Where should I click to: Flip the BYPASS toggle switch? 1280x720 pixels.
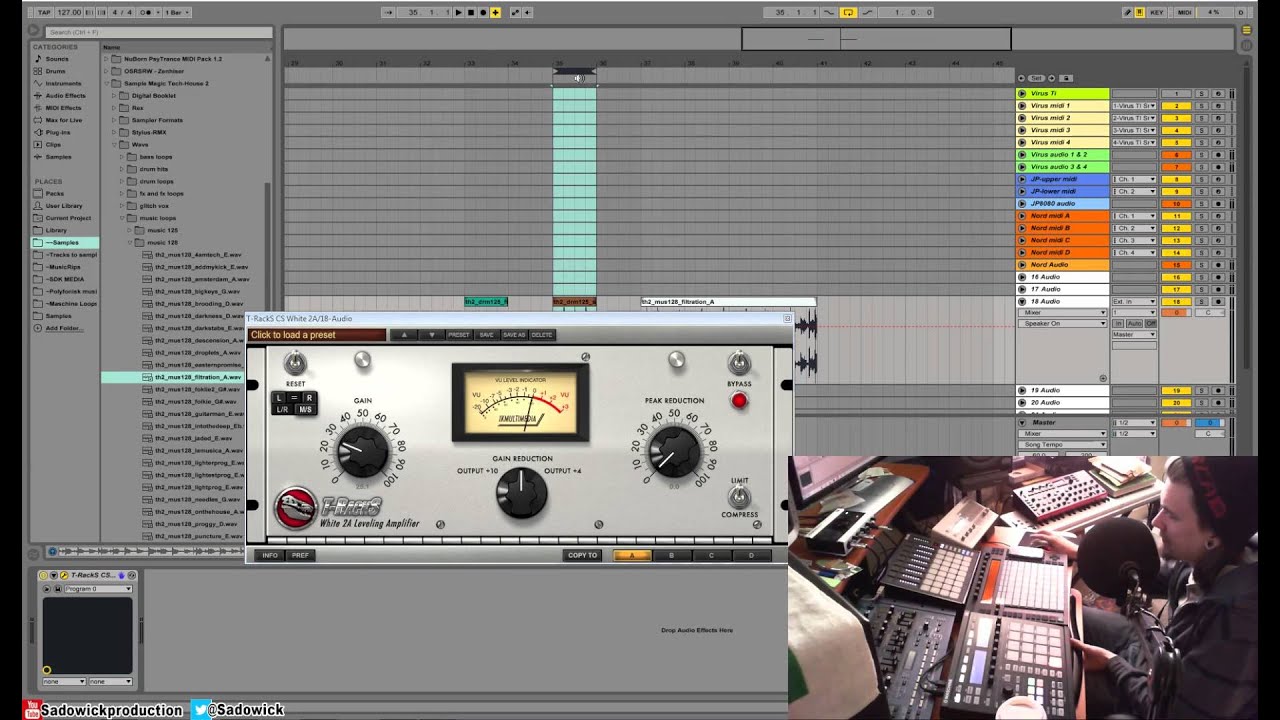pos(738,362)
